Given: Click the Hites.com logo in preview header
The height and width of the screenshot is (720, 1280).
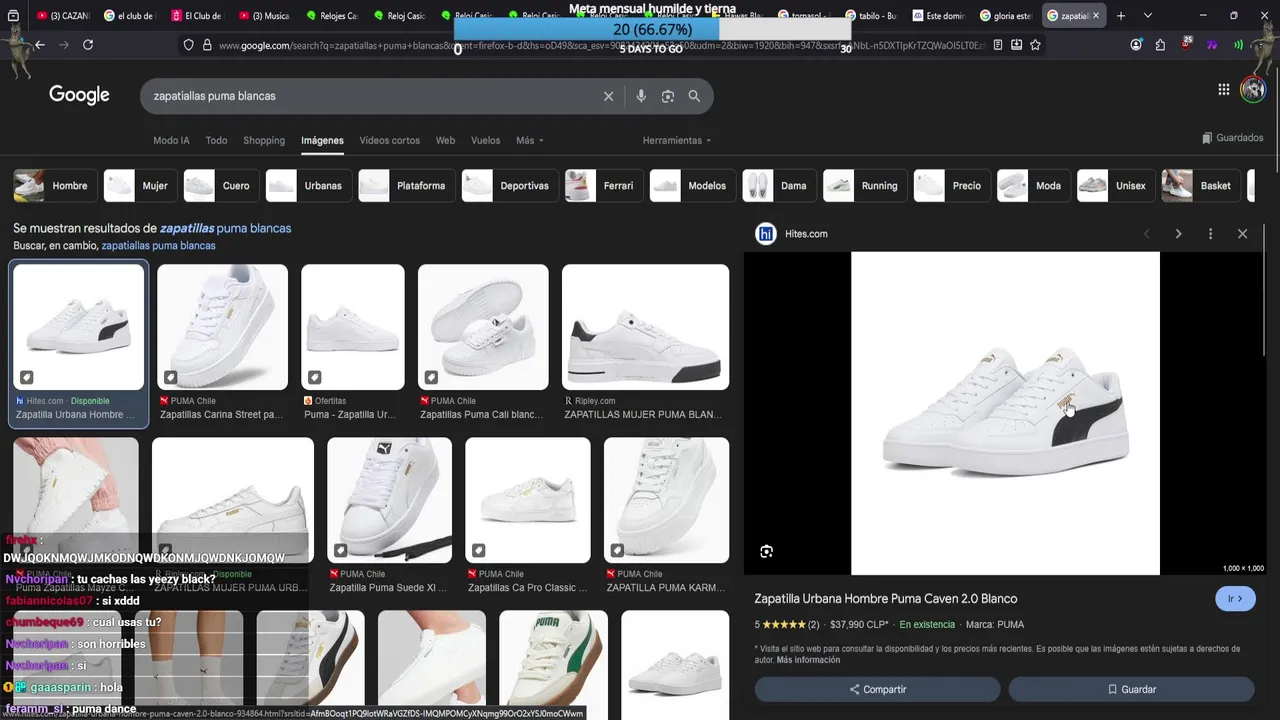Looking at the screenshot, I should [765, 234].
